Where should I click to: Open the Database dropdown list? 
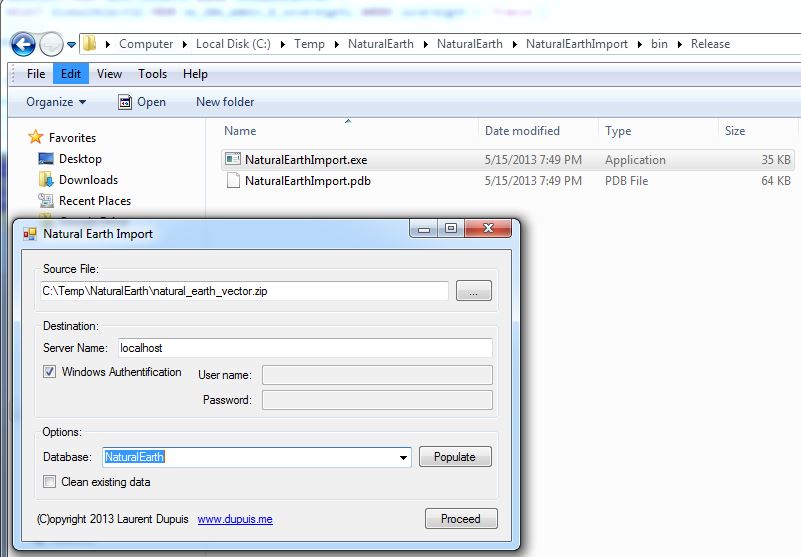point(404,458)
